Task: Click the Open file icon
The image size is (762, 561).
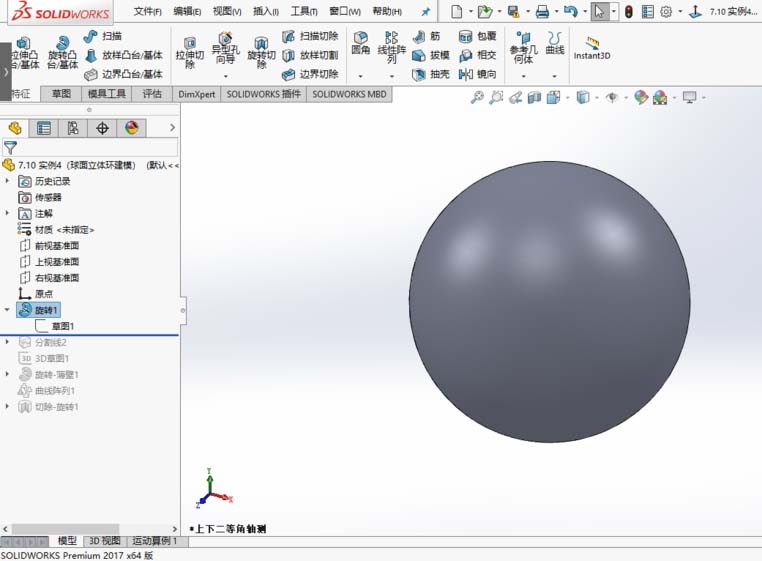Action: (485, 11)
